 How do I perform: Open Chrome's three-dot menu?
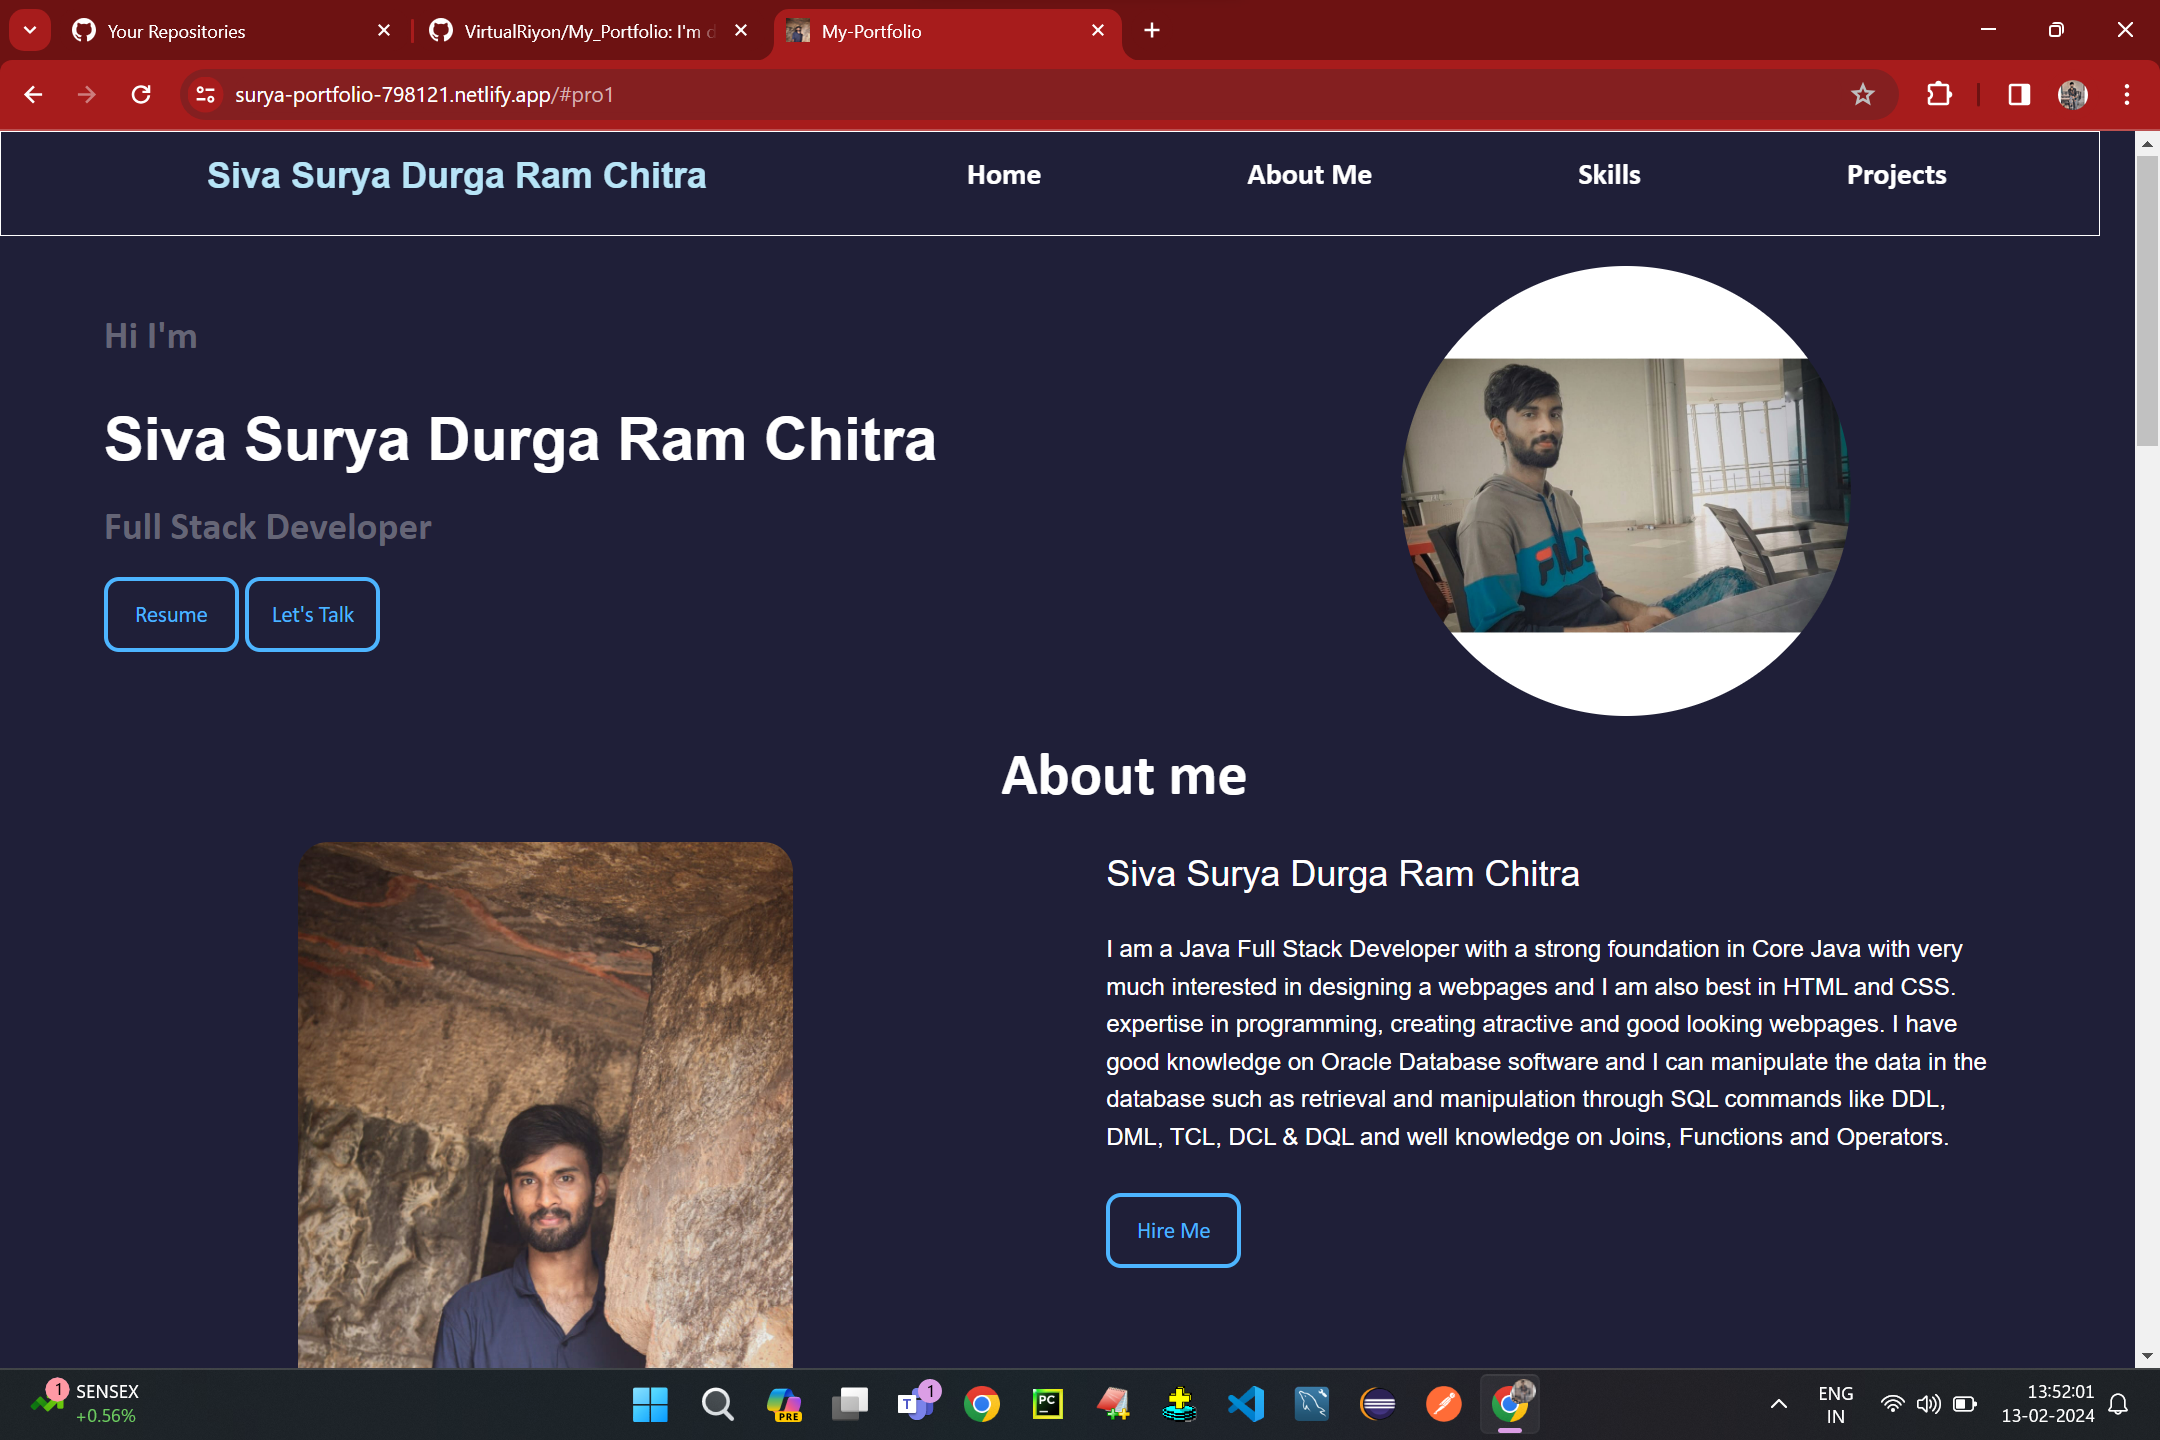(2127, 94)
